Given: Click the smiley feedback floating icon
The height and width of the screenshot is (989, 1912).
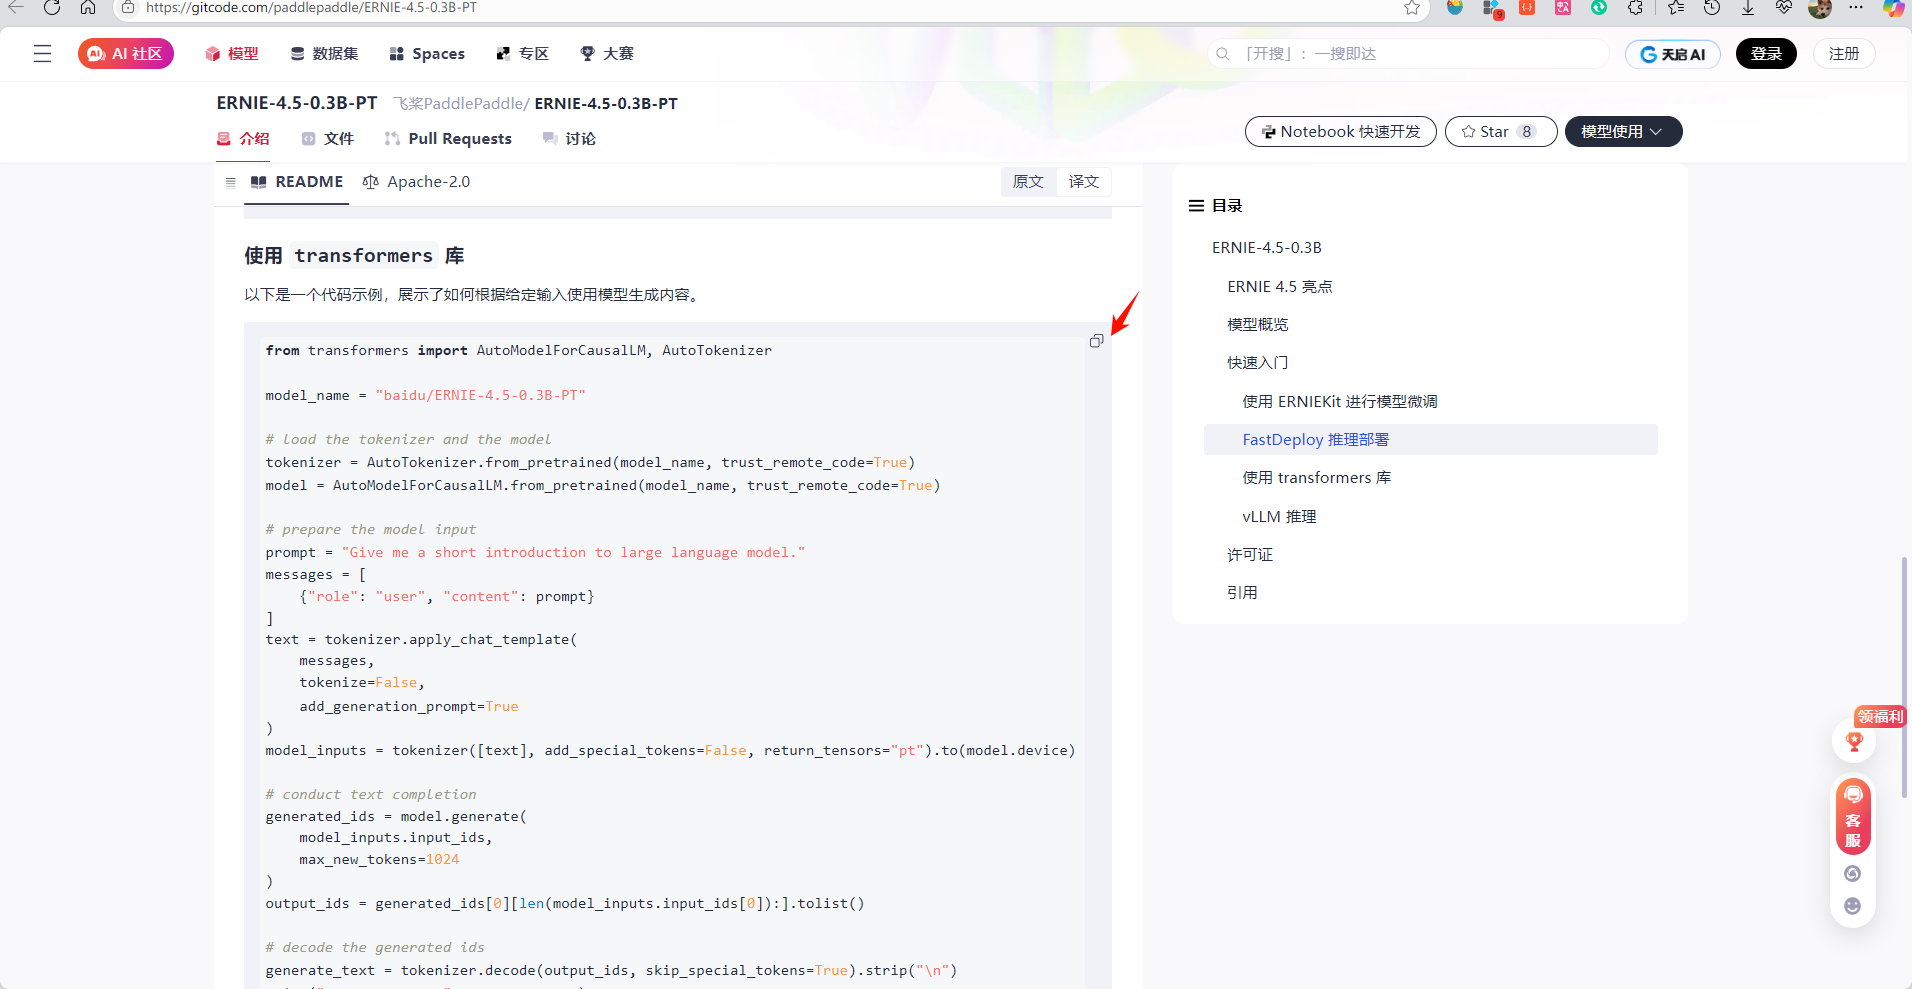Looking at the screenshot, I should coord(1852,906).
